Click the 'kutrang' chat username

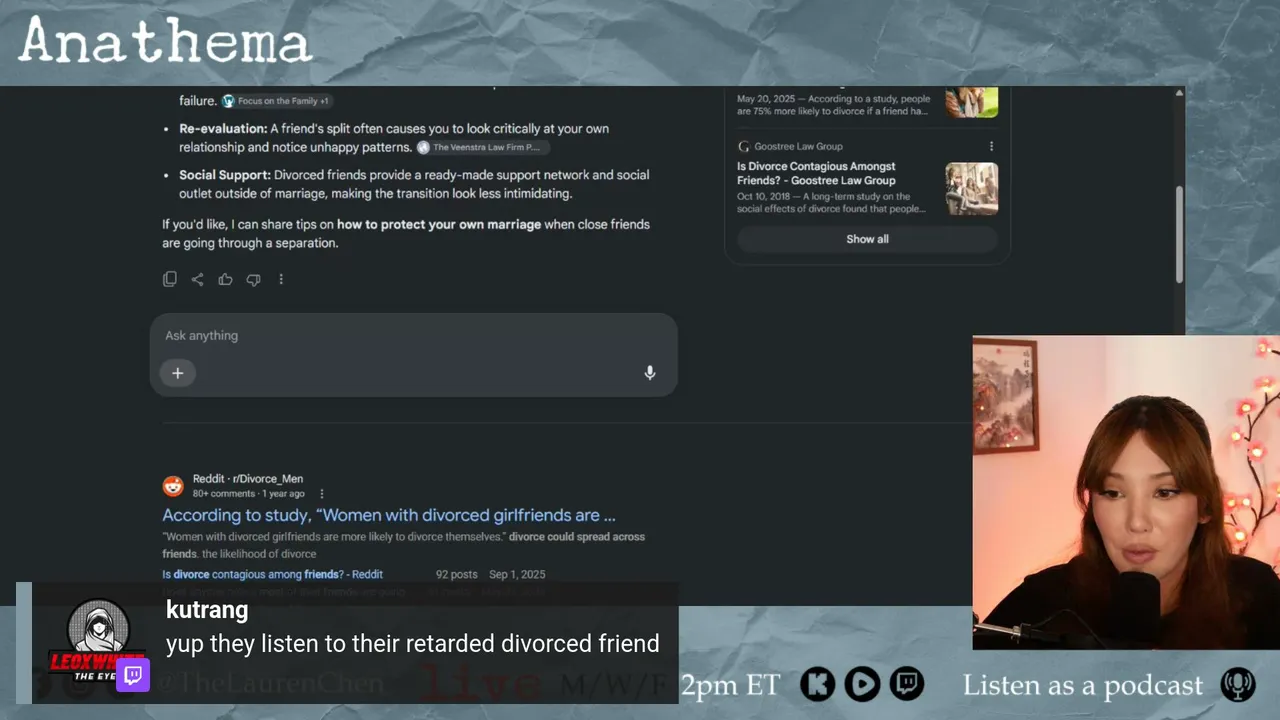click(x=207, y=610)
